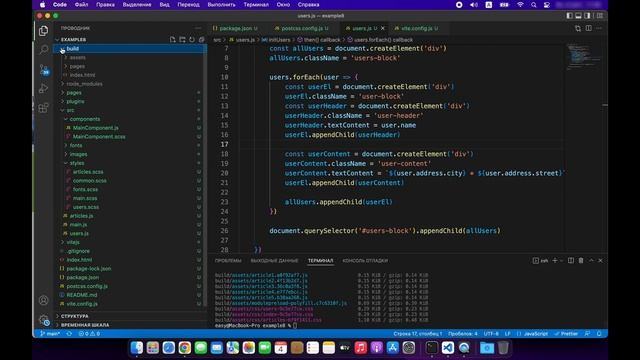Screen dimensions: 640x360
Task: Kill terminal with the trash icon
Action: point(581,260)
